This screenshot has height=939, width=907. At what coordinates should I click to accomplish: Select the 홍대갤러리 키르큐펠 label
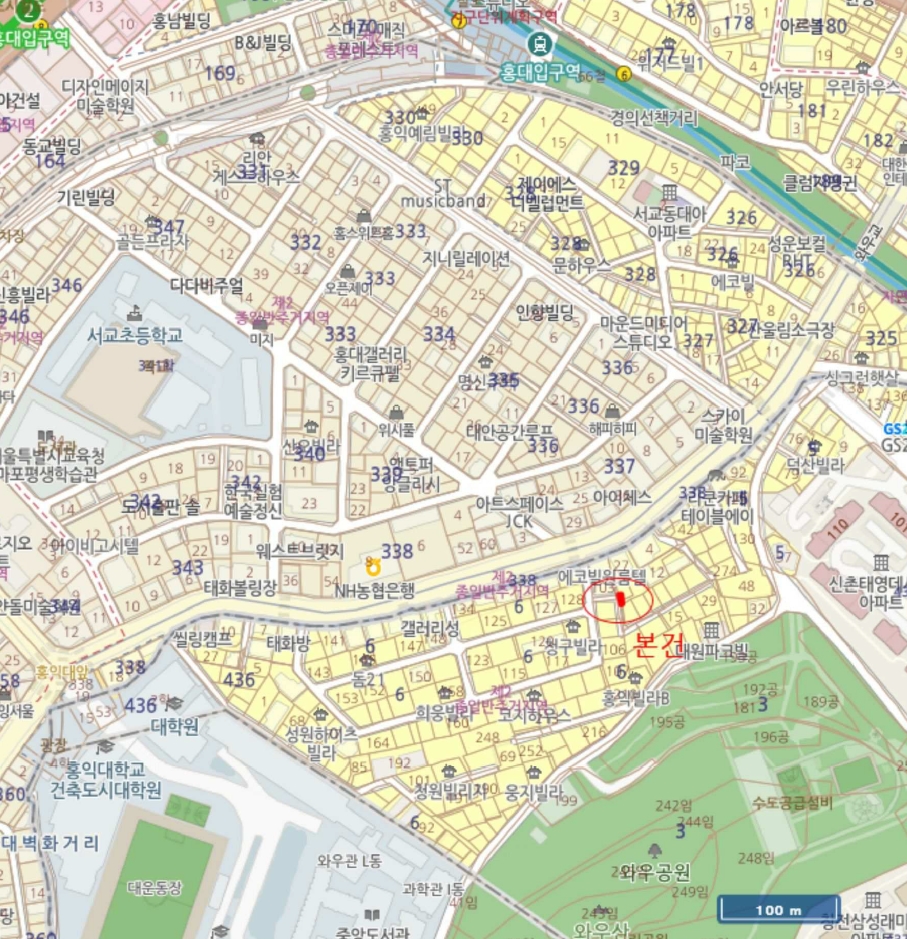[371, 364]
